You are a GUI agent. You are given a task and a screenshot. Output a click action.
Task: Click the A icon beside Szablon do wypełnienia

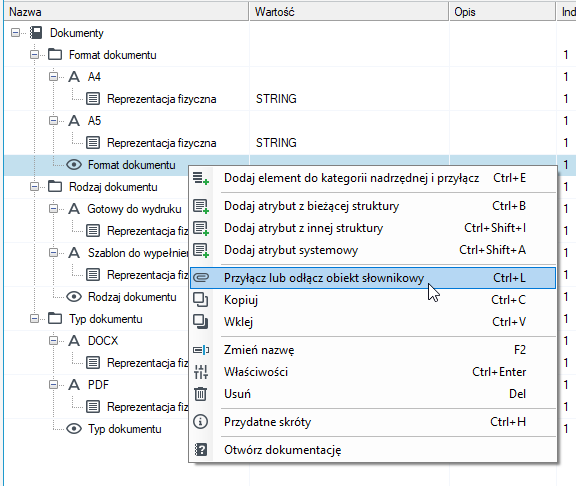74,253
